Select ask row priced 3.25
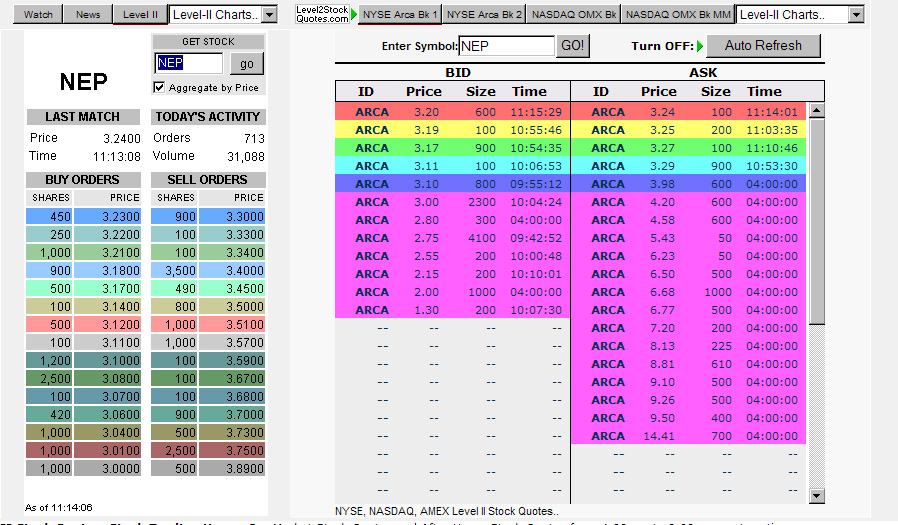 [688, 130]
